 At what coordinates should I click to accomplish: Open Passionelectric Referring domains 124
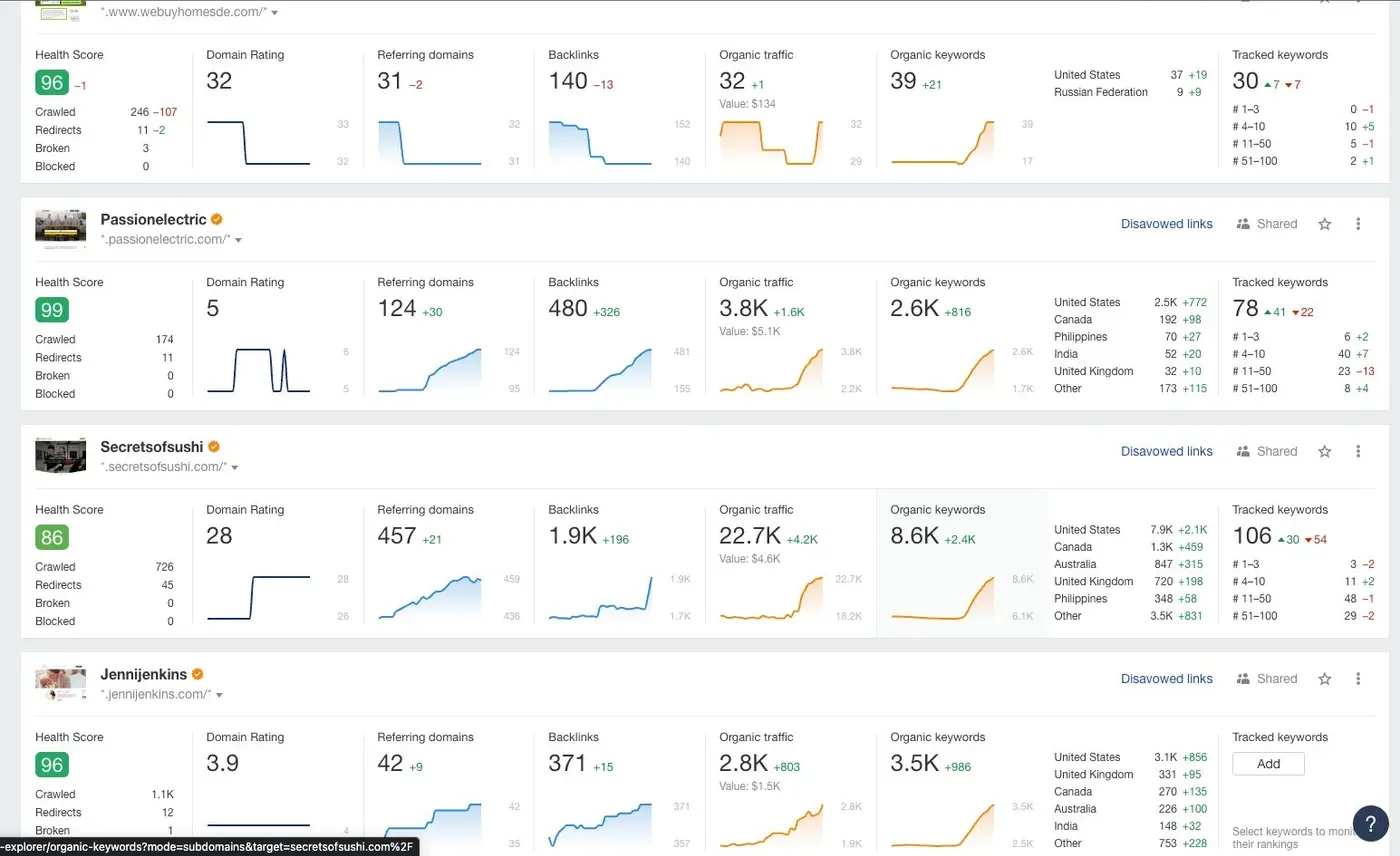397,309
